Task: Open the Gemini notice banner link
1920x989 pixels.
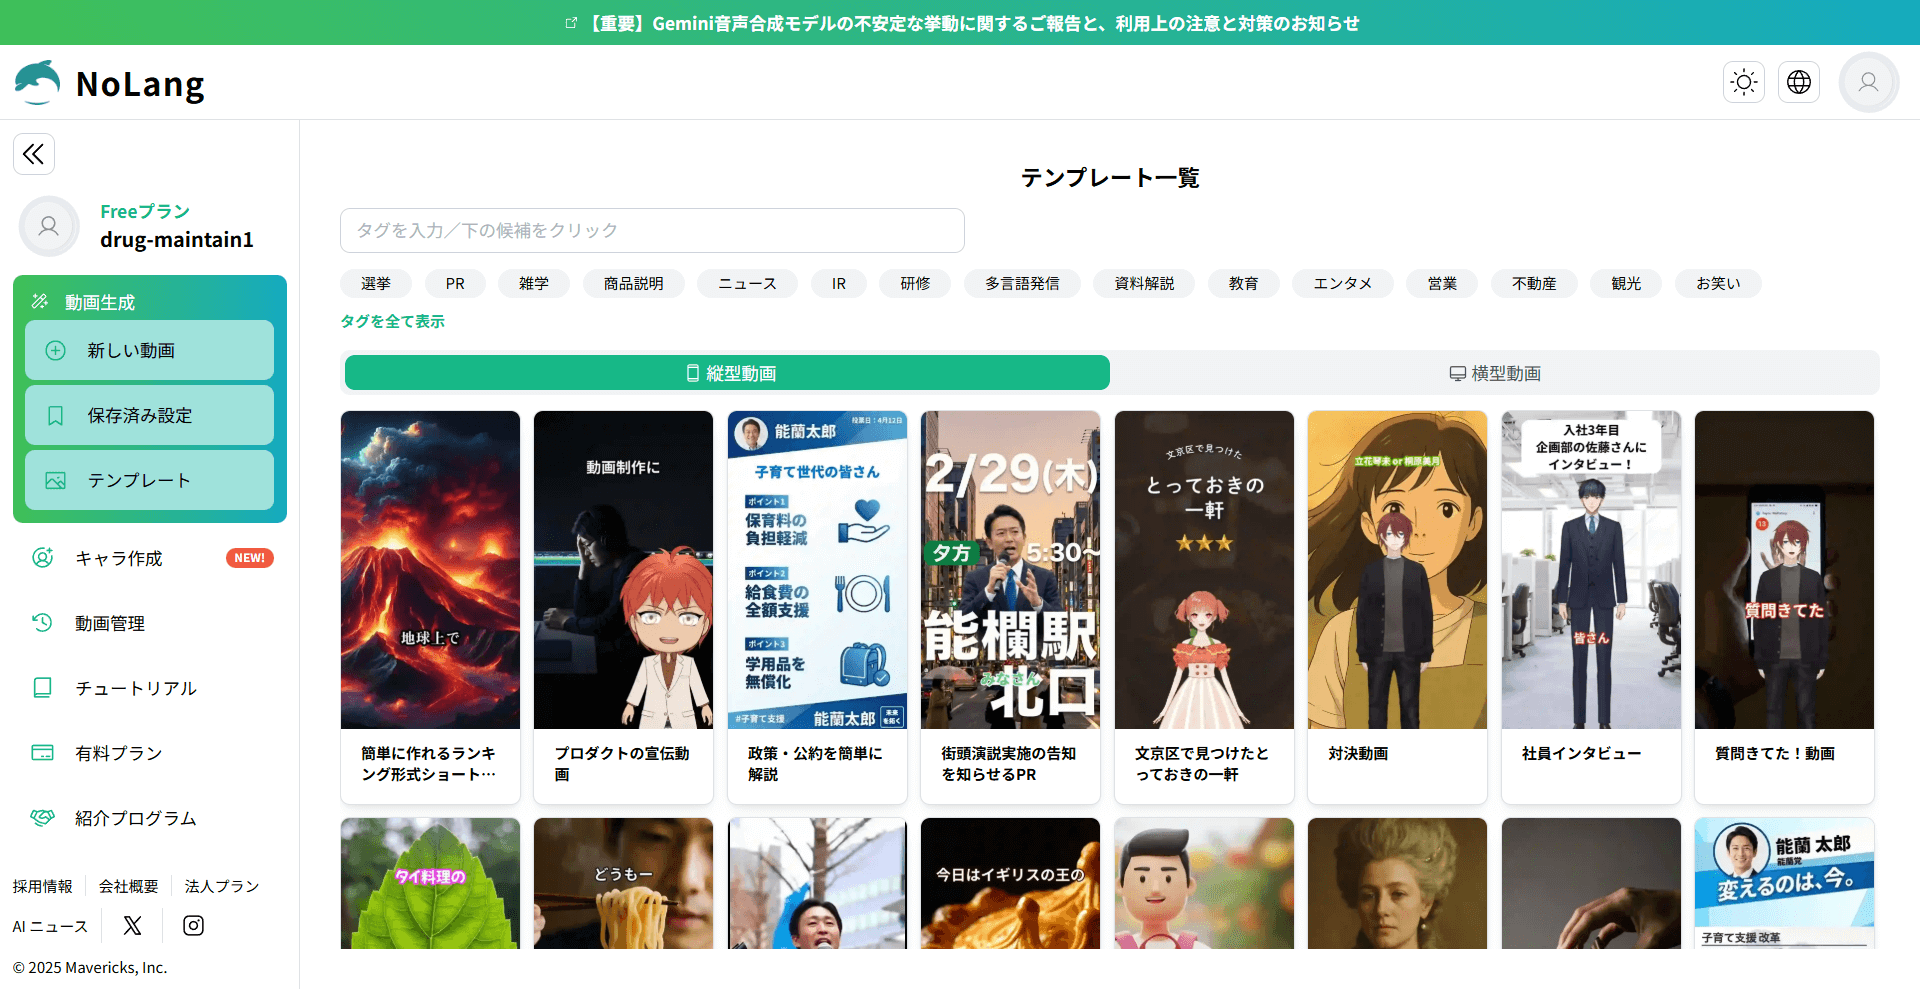Action: click(960, 23)
